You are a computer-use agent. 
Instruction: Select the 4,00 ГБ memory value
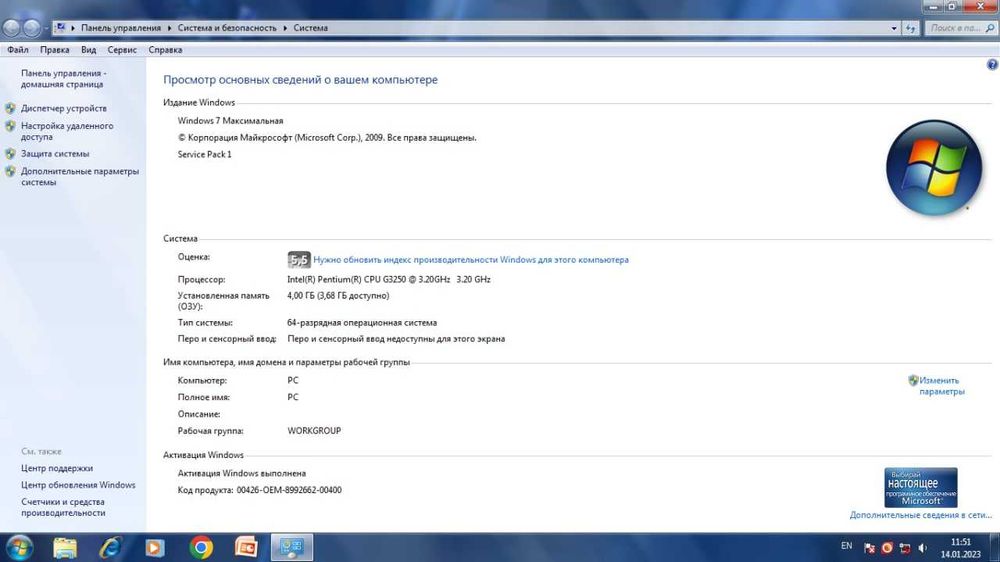[x=338, y=296]
